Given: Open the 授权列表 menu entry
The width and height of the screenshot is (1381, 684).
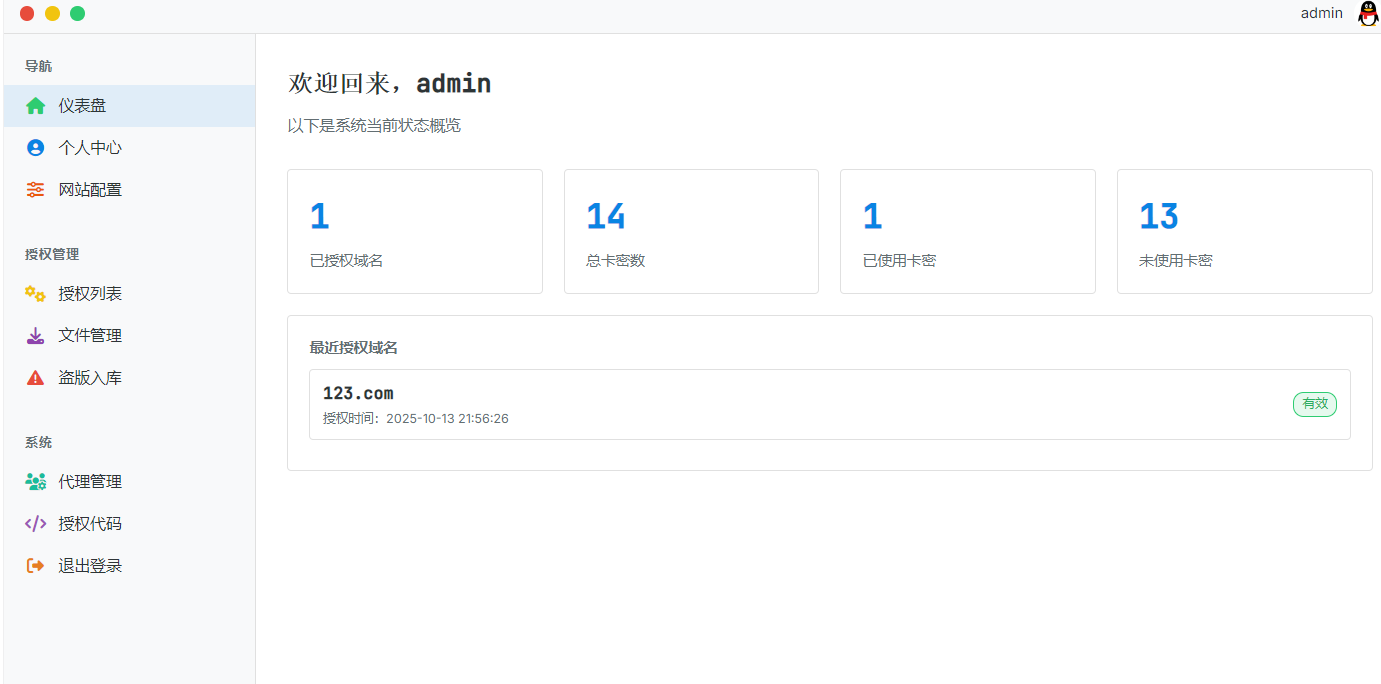Looking at the screenshot, I should 90,293.
